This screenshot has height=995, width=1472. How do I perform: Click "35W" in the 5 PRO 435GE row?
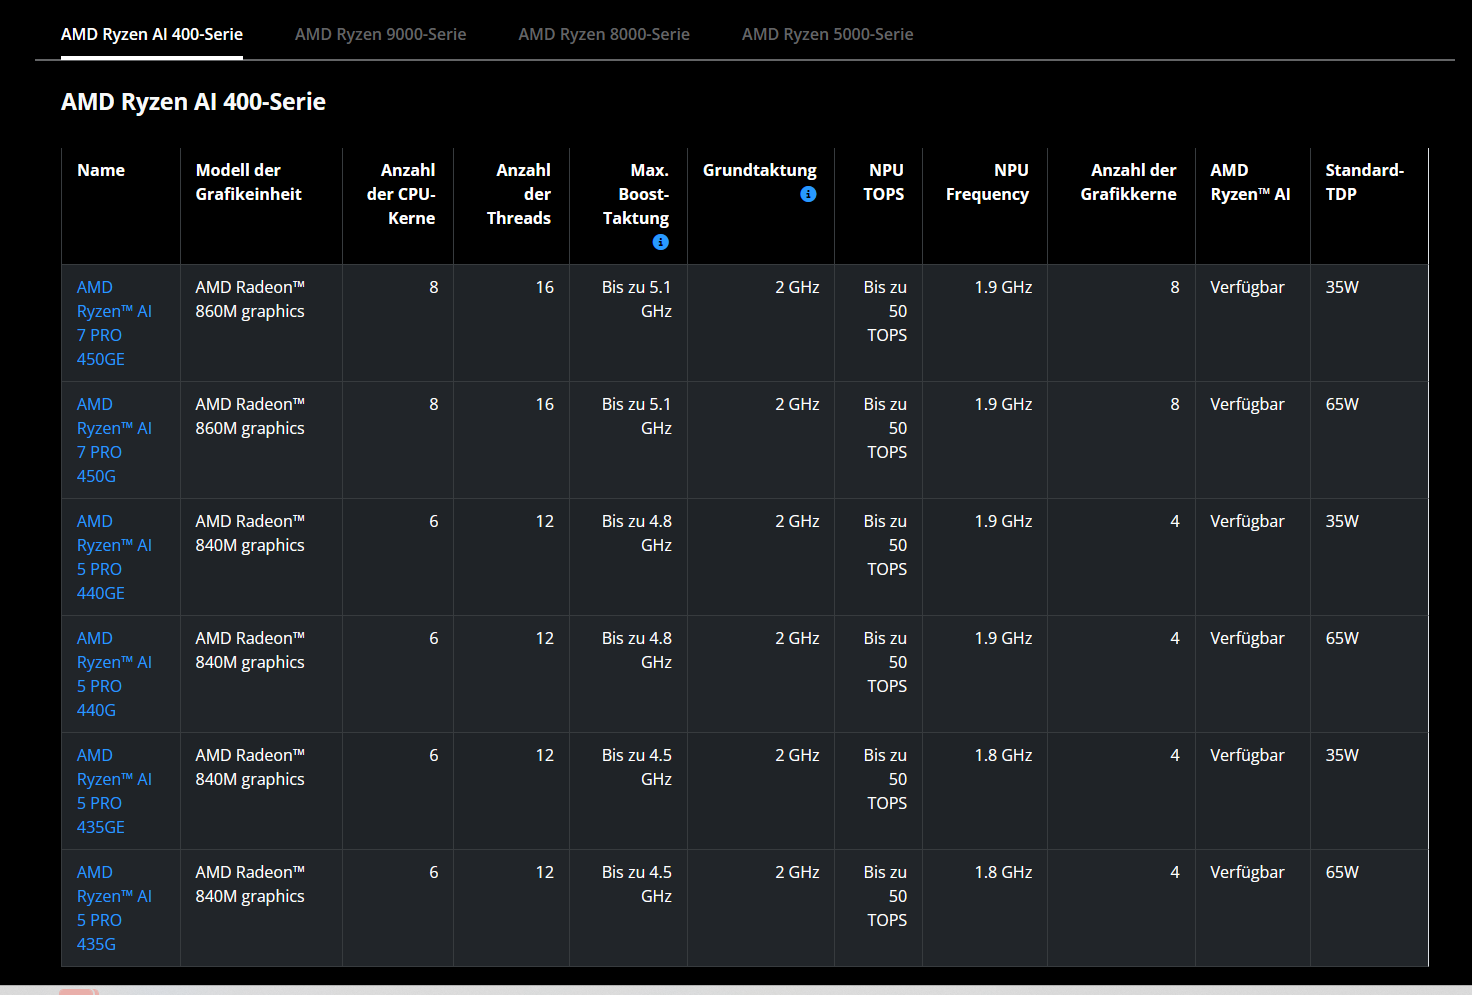click(x=1342, y=755)
